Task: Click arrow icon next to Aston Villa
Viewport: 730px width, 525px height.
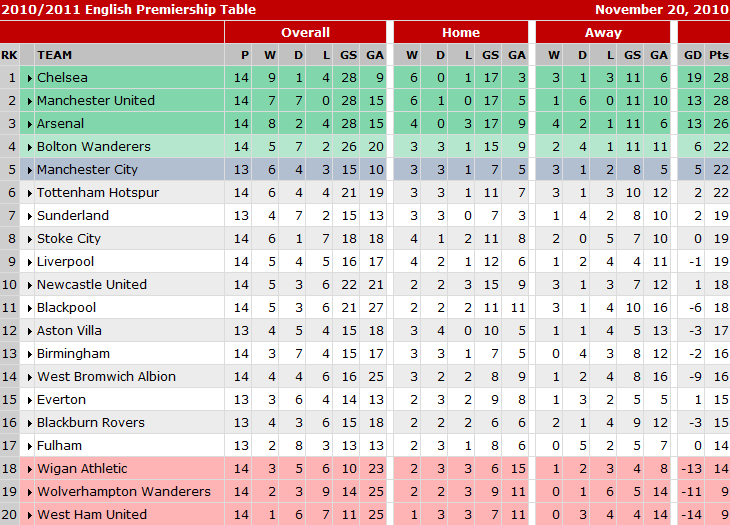Action: (29, 331)
